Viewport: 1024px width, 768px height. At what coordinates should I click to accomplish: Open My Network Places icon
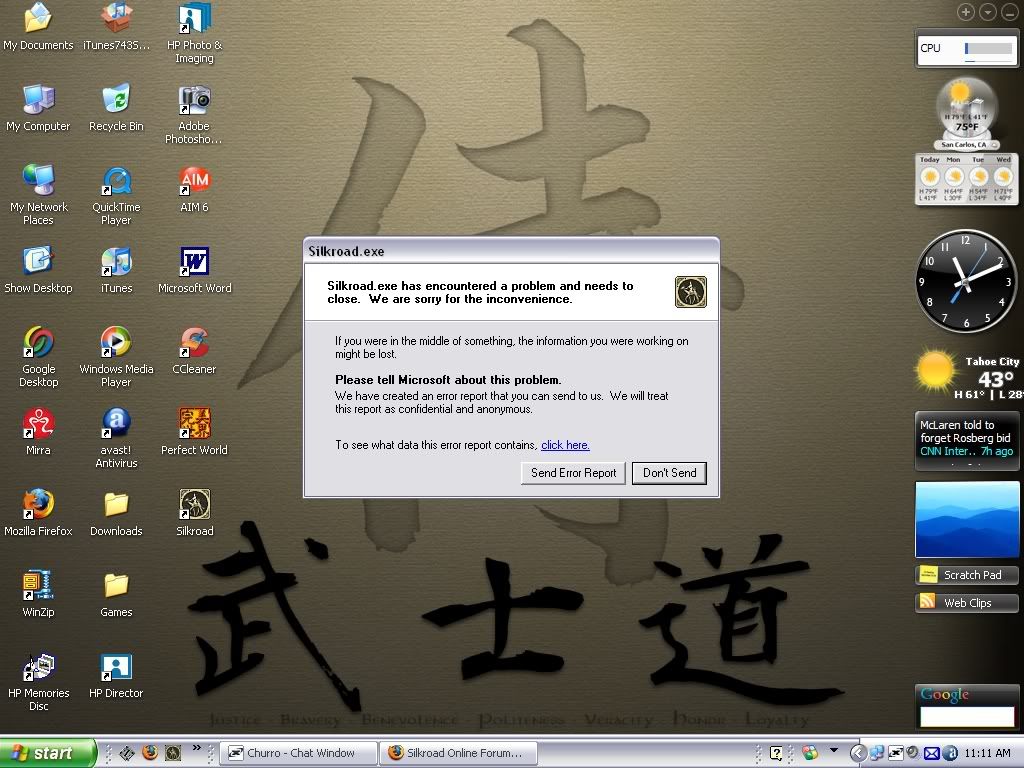click(38, 195)
